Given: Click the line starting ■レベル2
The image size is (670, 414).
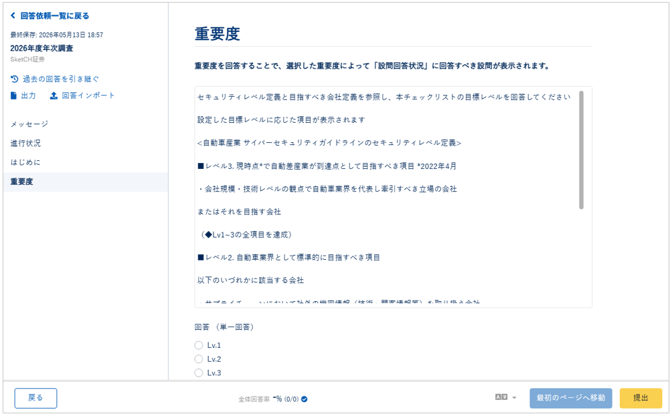Looking at the screenshot, I should [288, 258].
